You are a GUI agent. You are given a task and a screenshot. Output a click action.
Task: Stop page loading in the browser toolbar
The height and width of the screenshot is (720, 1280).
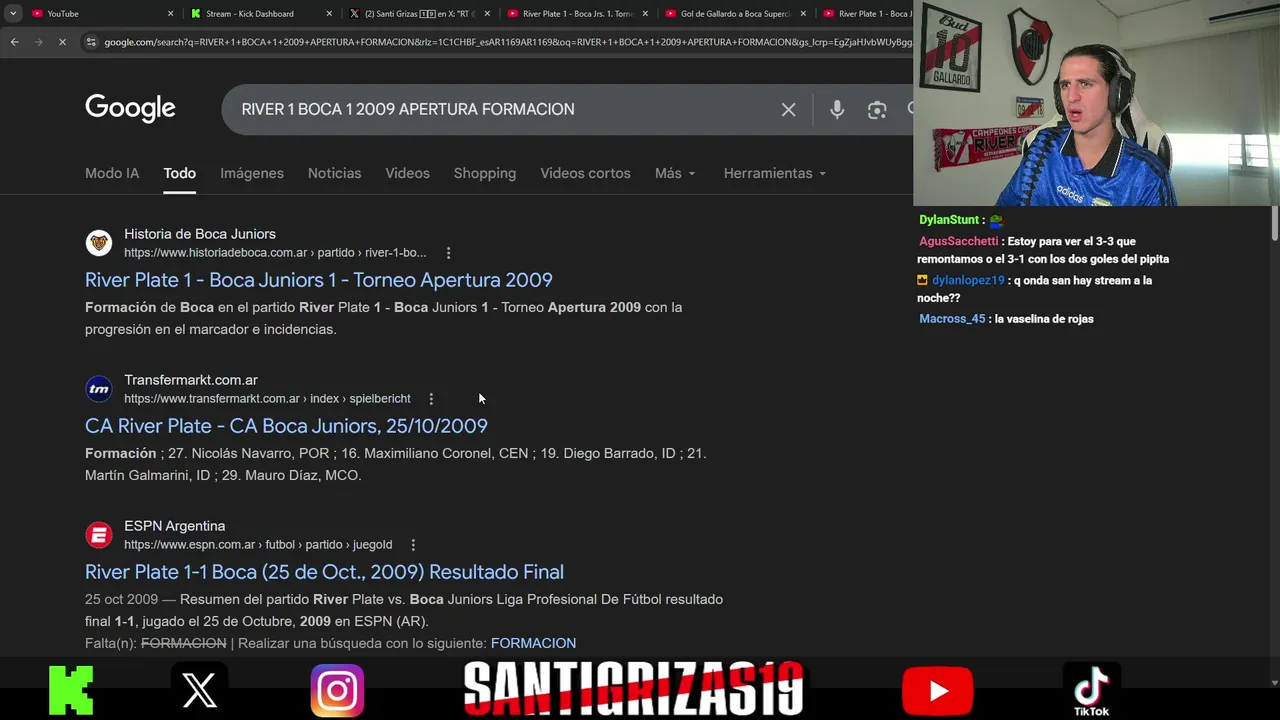(62, 42)
